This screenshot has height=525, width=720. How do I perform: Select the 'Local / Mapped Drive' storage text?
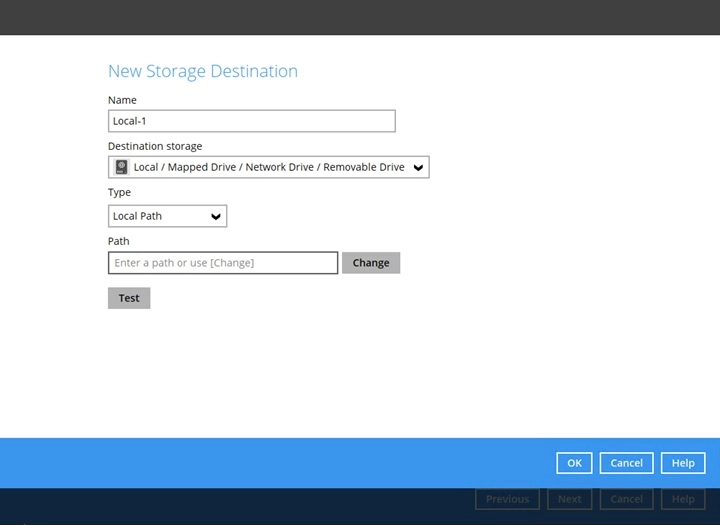[x=268, y=167]
